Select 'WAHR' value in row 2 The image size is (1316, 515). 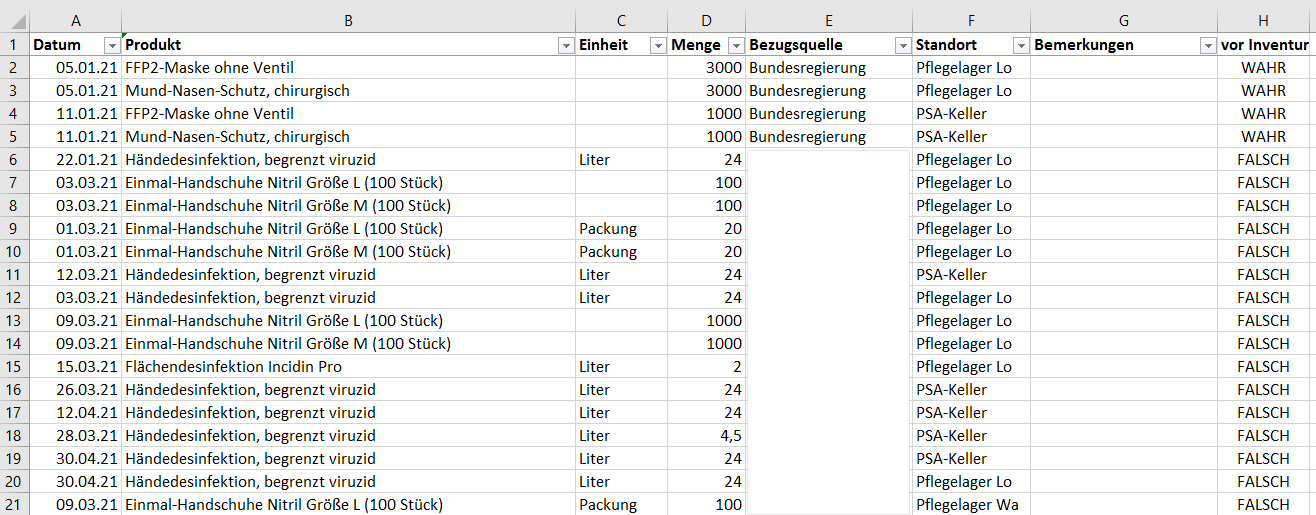coord(1264,68)
